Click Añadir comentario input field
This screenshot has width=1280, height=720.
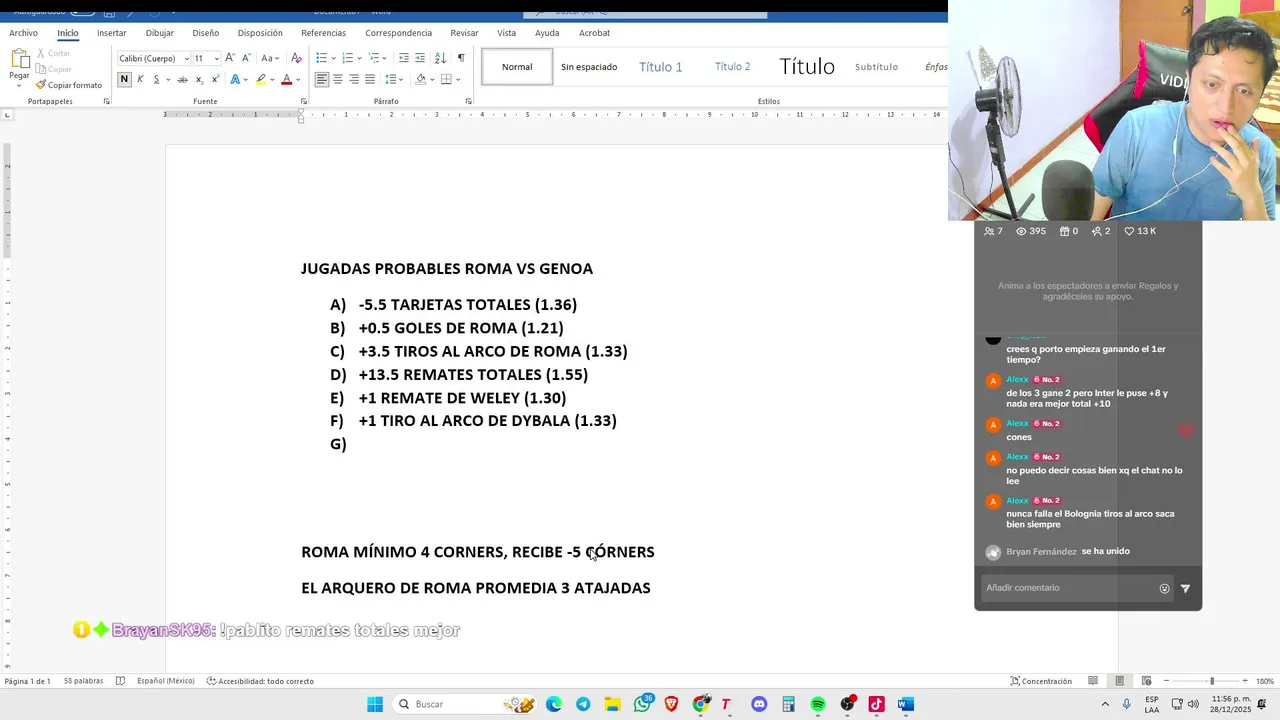click(x=1067, y=588)
